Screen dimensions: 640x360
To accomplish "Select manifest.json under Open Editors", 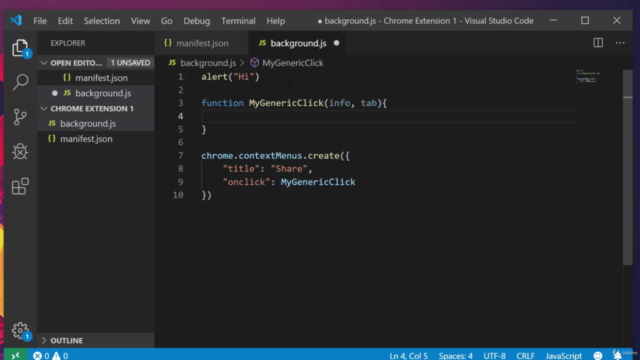I will tap(96, 78).
